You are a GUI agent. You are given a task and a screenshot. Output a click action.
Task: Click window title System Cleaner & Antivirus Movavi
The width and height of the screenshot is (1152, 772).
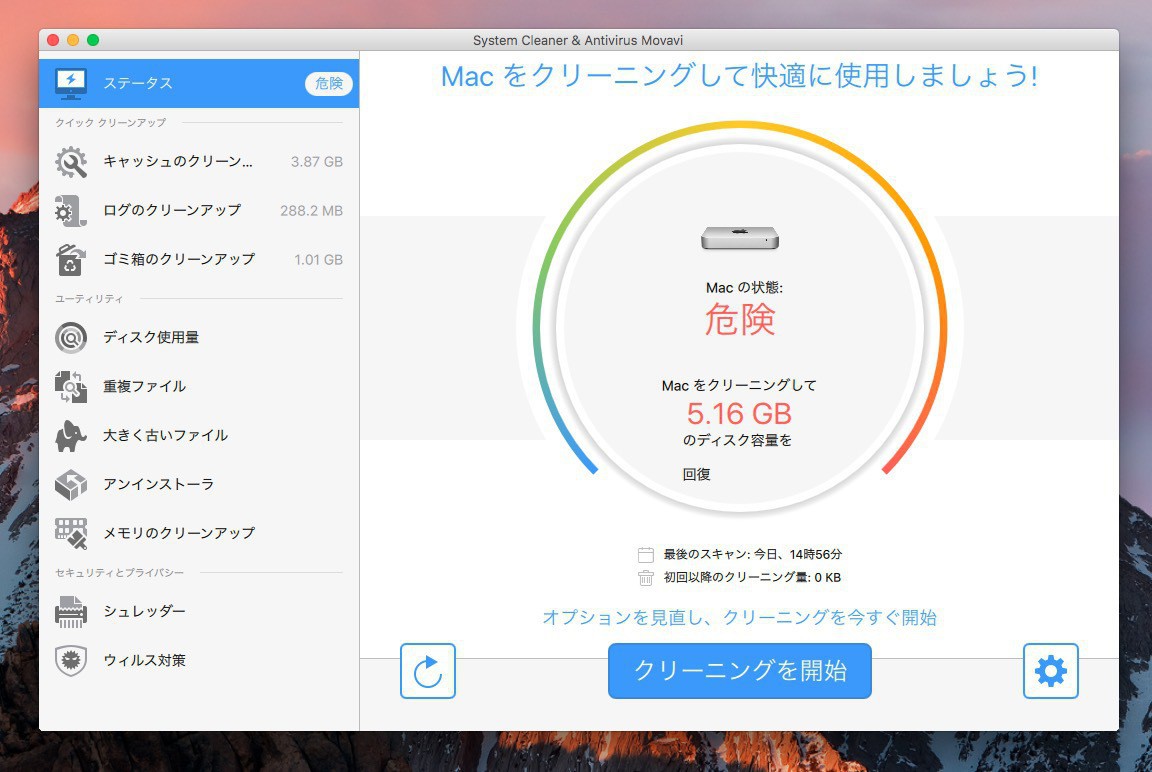pyautogui.click(x=578, y=40)
